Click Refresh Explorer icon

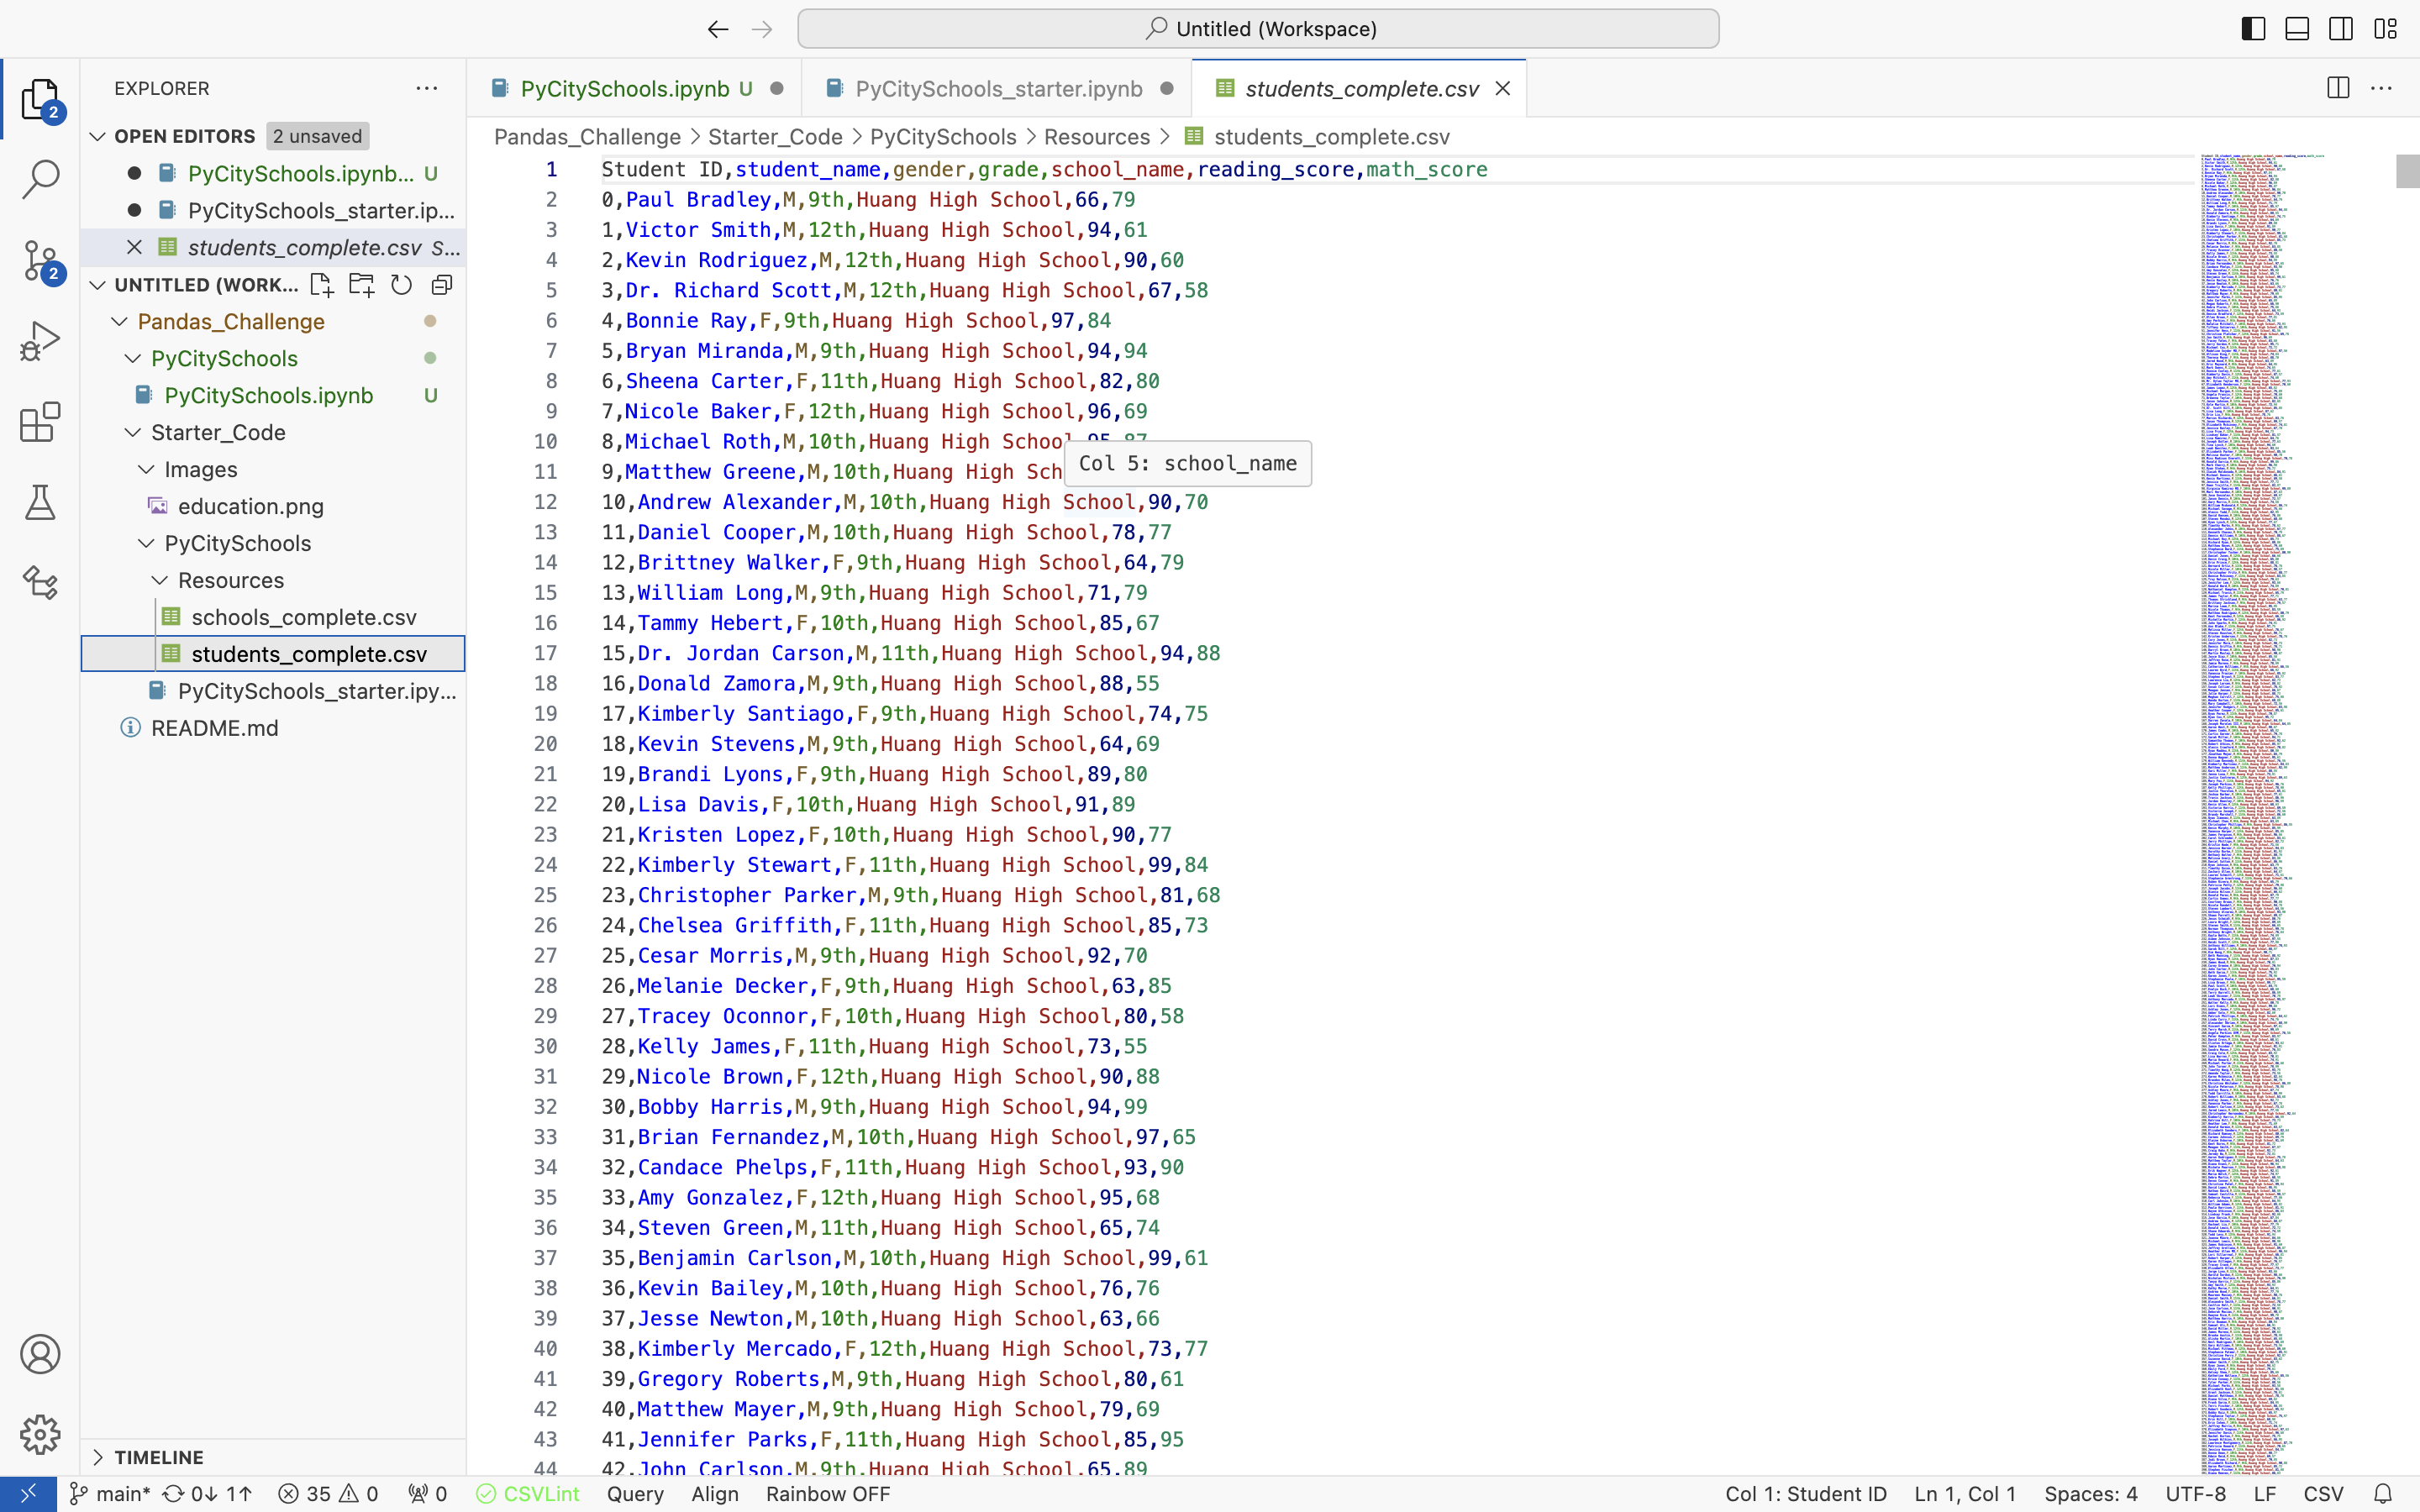tap(401, 285)
